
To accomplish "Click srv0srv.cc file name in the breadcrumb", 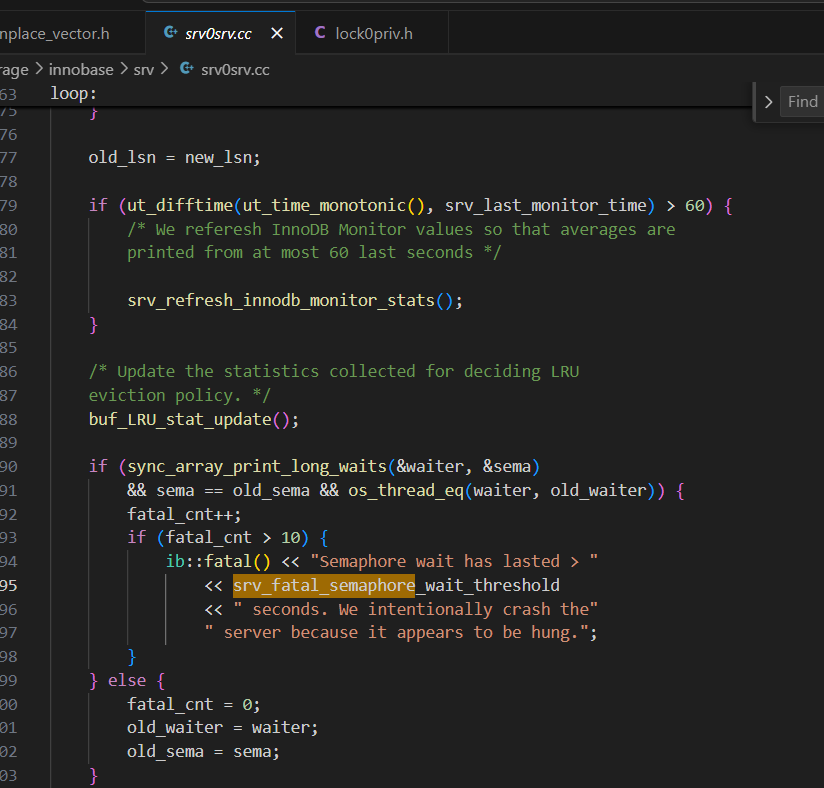I will [235, 69].
